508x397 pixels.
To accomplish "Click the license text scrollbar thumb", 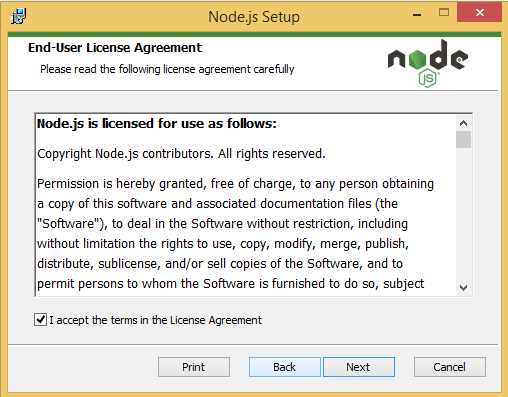I will [463, 139].
